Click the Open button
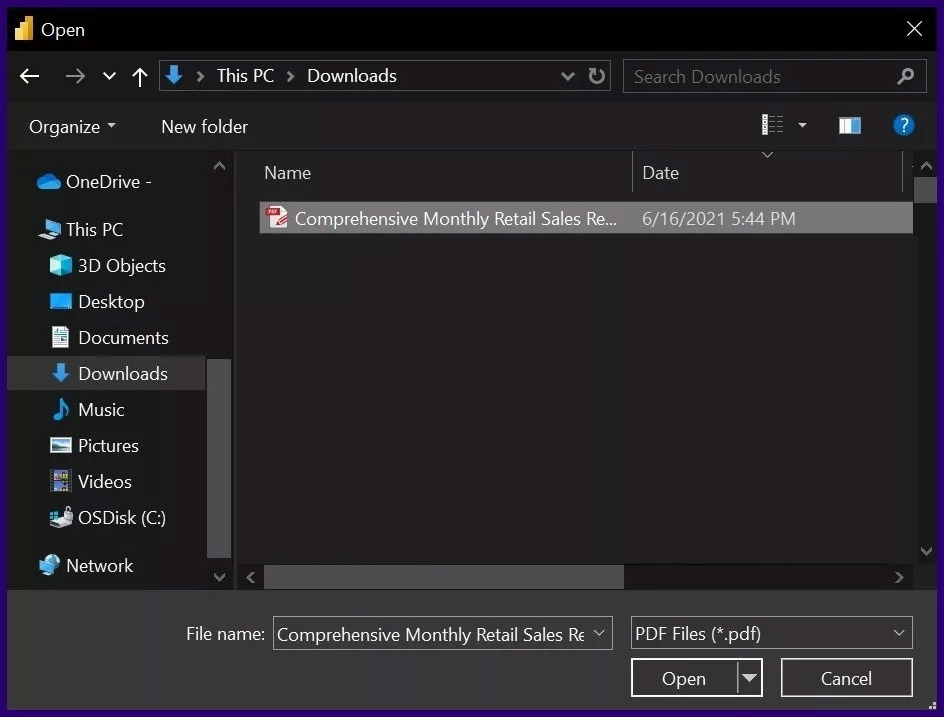This screenshot has width=944, height=717. 684,678
